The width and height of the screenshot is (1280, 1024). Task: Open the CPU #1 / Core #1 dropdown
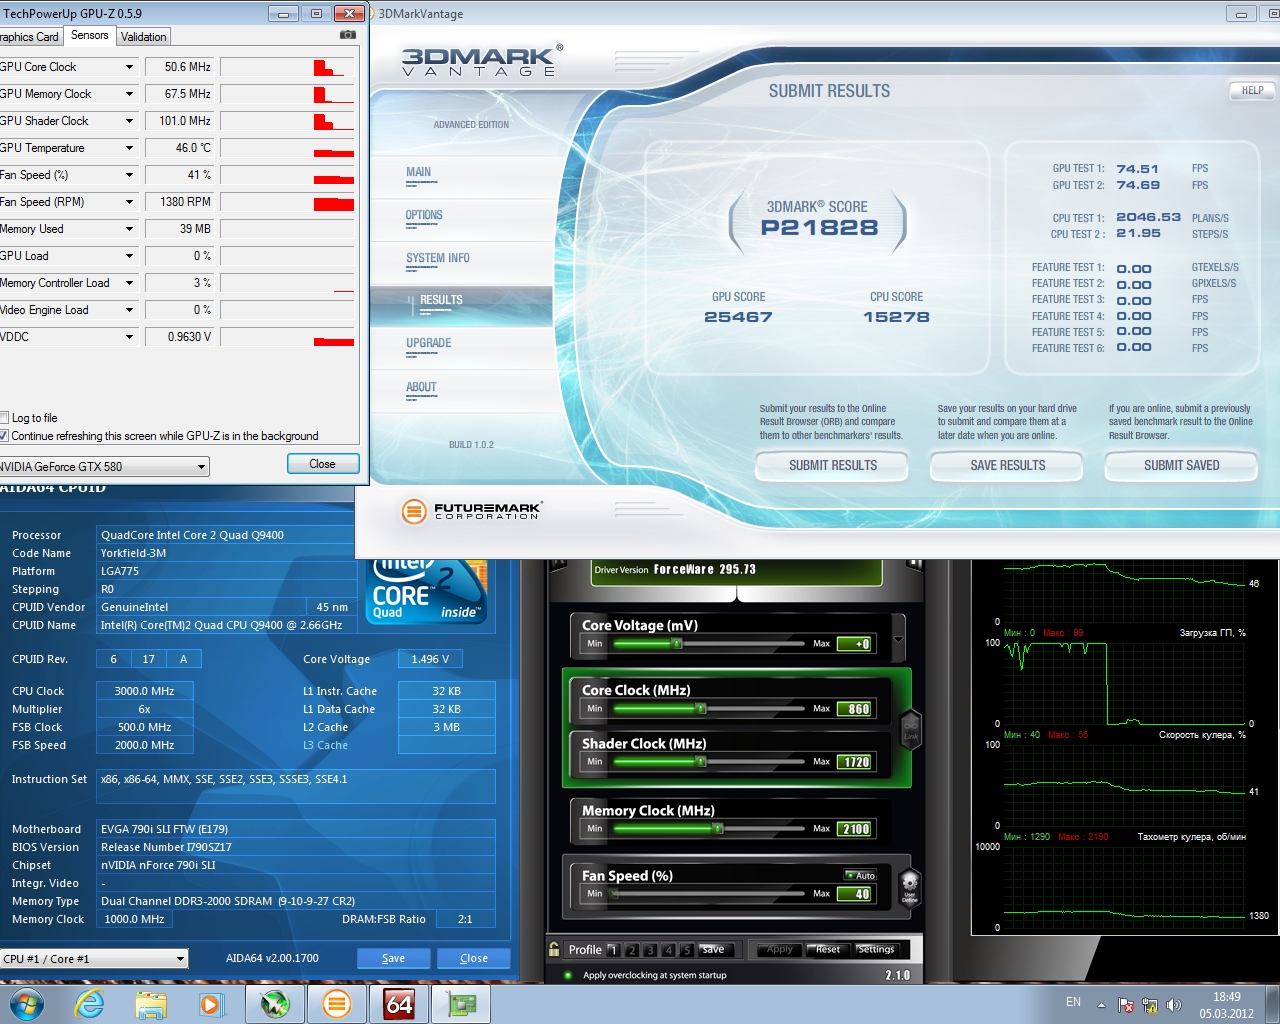pos(94,959)
